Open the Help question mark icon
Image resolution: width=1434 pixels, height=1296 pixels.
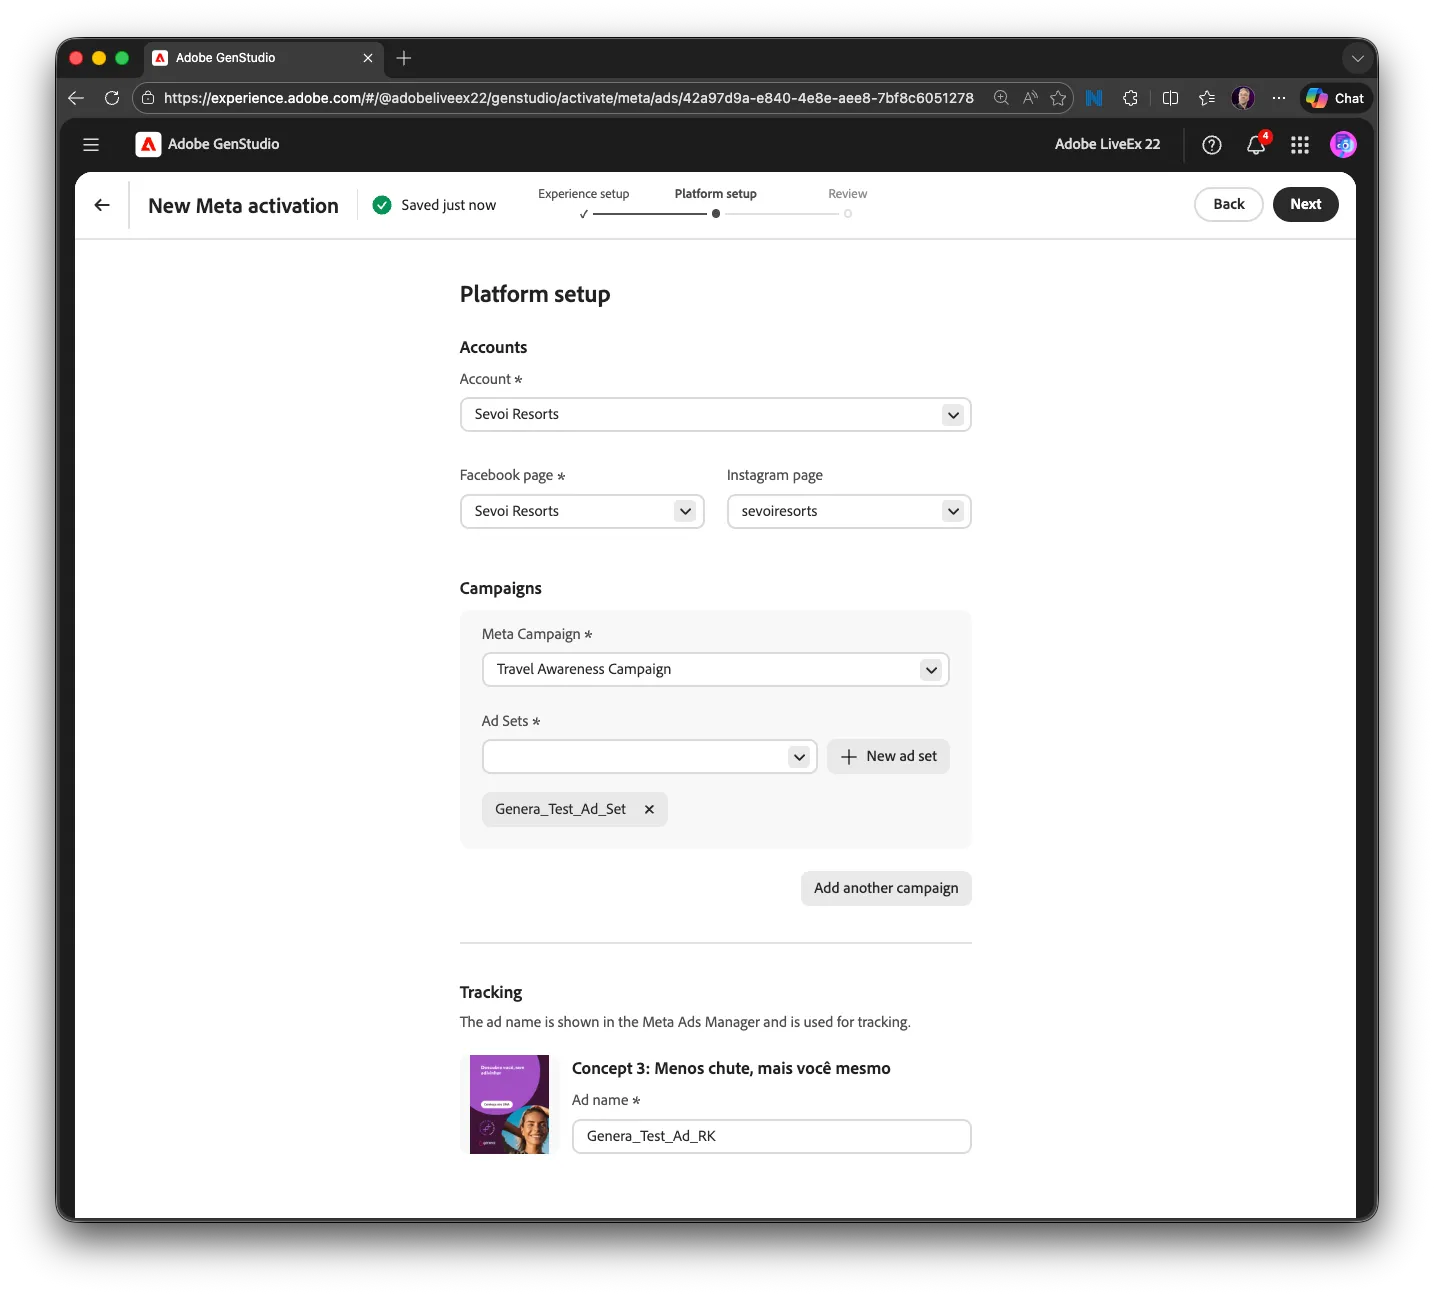pos(1212,145)
